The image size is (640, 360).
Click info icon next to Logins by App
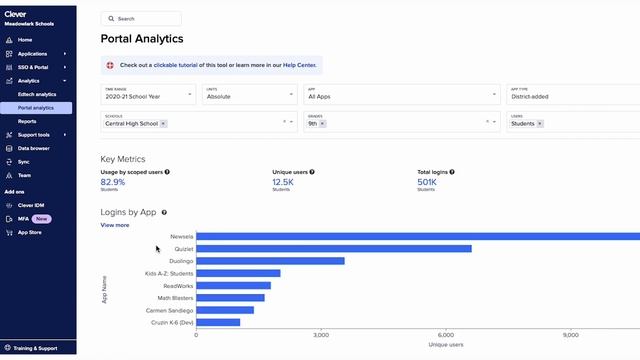pyautogui.click(x=164, y=212)
